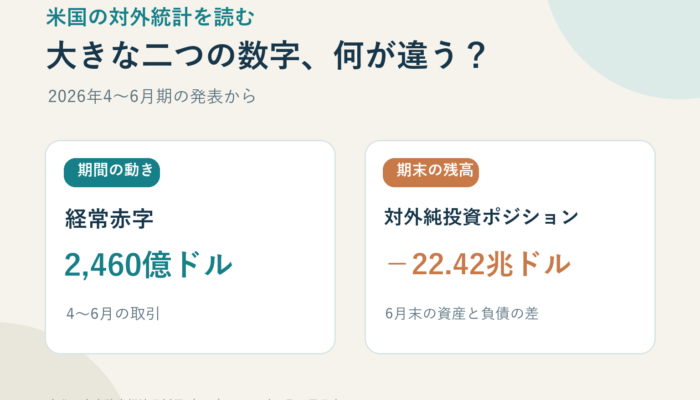Screen dimensions: 700x400
Task: Click the headline 大きな二つの数字、何が違う？
Action: pyautogui.click(x=267, y=55)
